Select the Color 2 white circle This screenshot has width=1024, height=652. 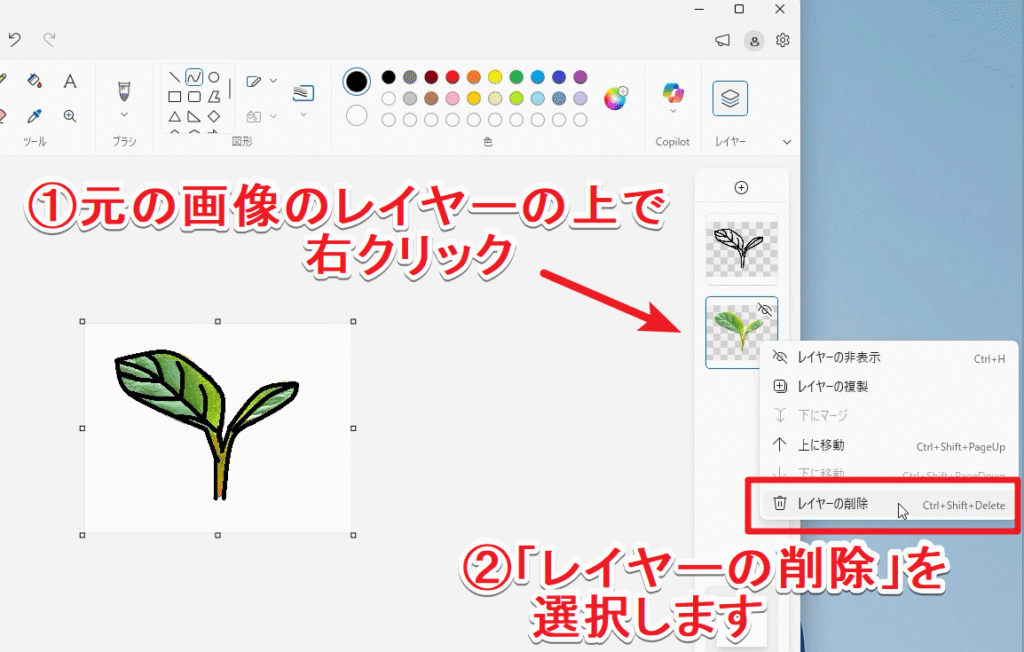357,116
